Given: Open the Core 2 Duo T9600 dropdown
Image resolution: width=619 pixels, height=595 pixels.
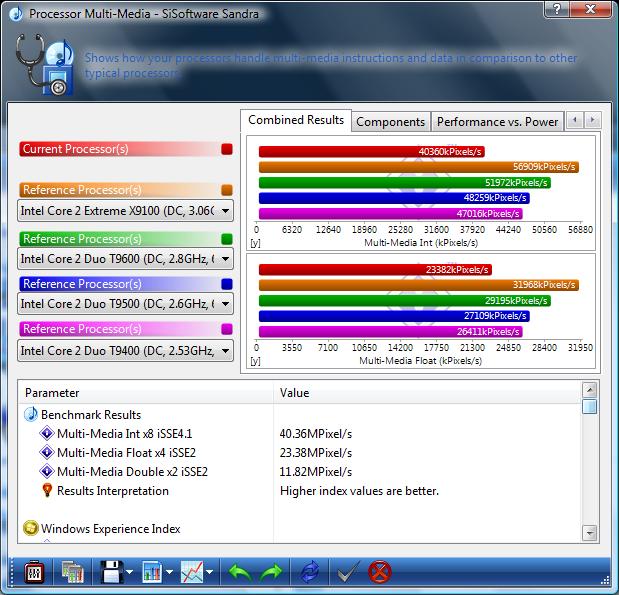Looking at the screenshot, I should 126,259.
